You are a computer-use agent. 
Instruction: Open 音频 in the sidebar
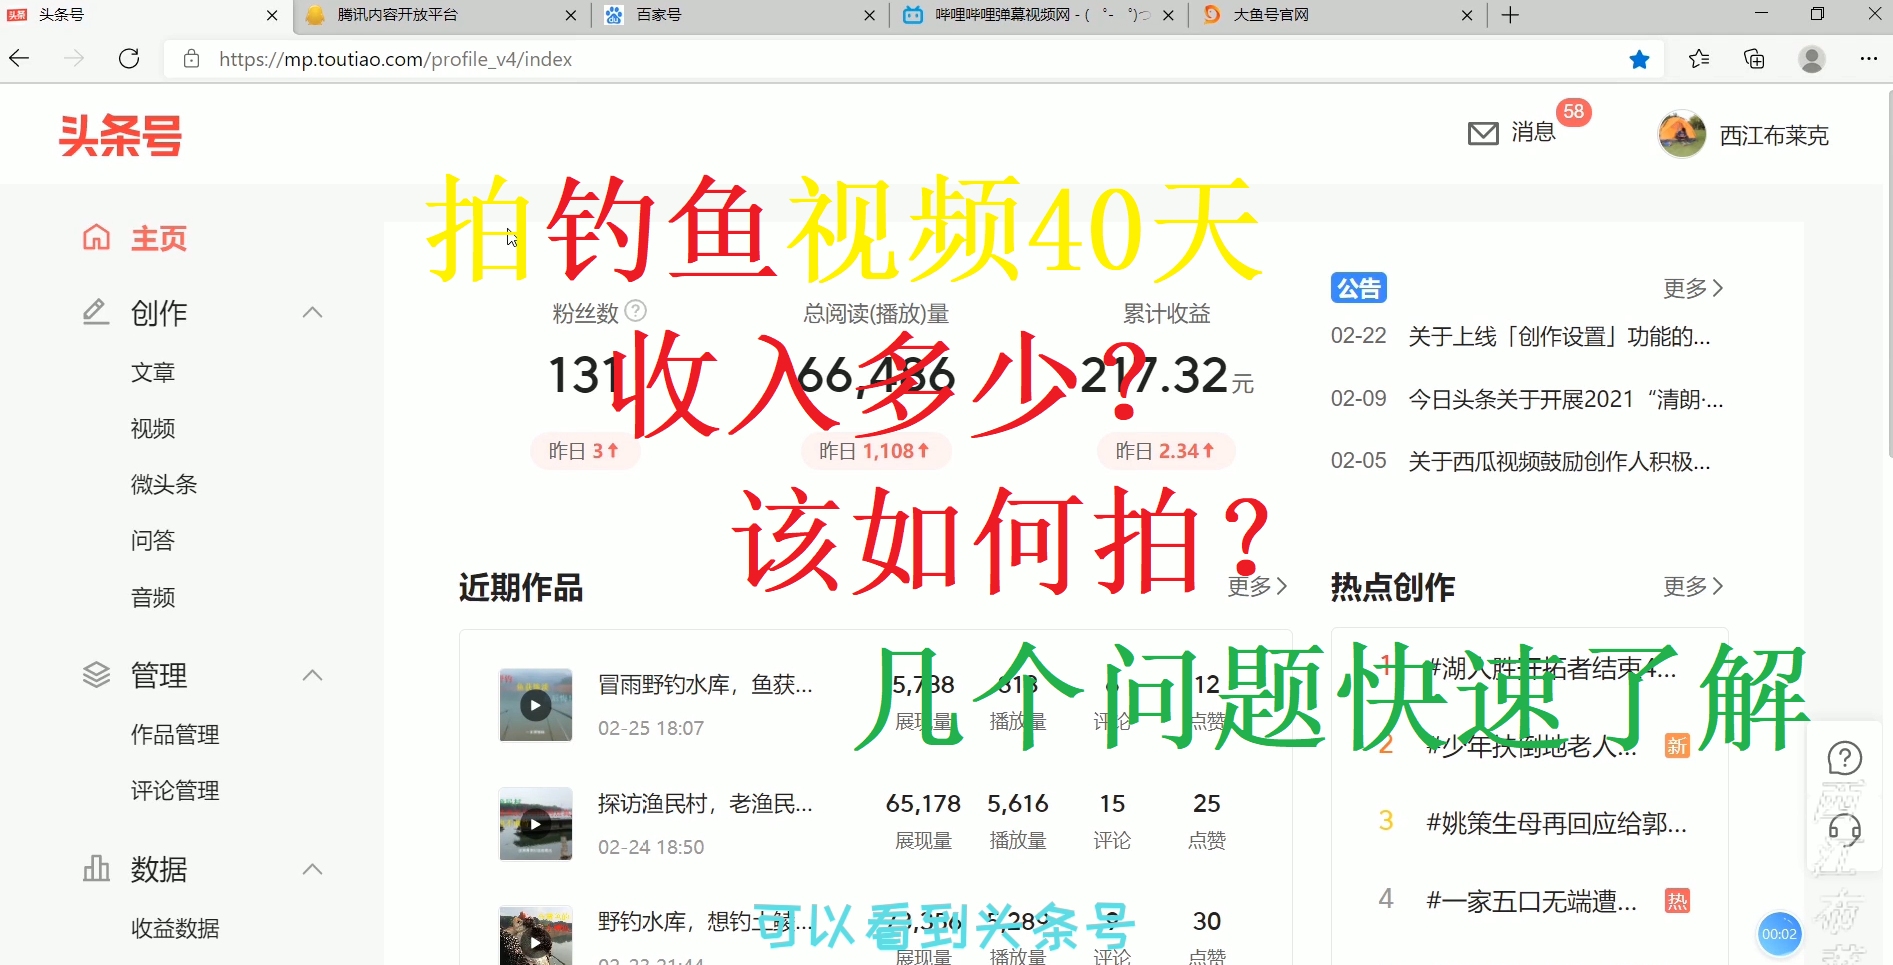(153, 597)
